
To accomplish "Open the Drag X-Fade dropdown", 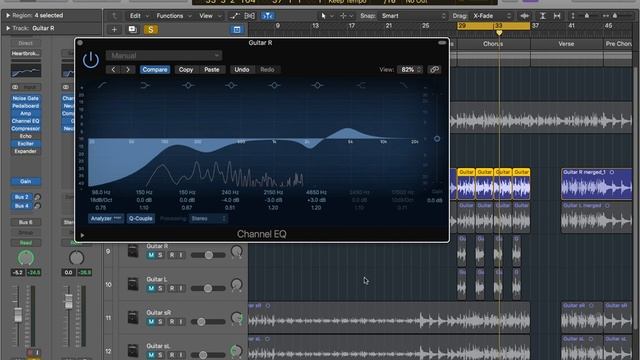I will pyautogui.click(x=492, y=16).
